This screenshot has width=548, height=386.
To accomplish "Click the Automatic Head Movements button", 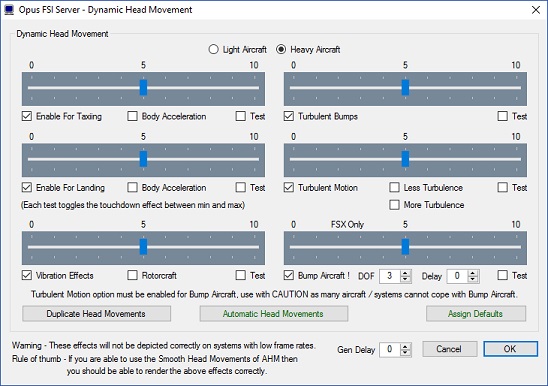I will click(274, 314).
